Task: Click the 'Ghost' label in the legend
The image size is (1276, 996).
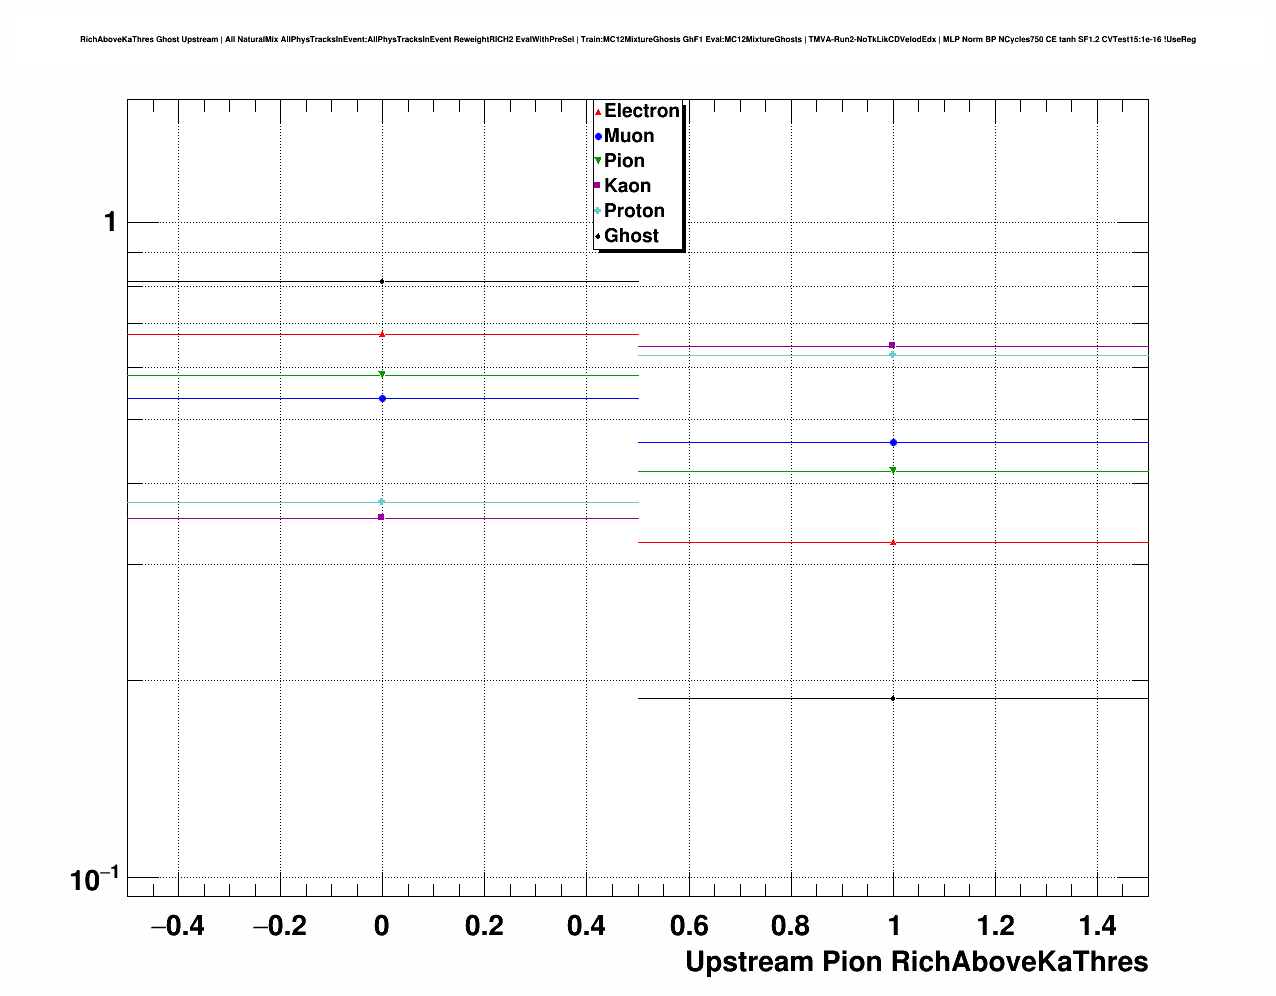Action: click(631, 236)
